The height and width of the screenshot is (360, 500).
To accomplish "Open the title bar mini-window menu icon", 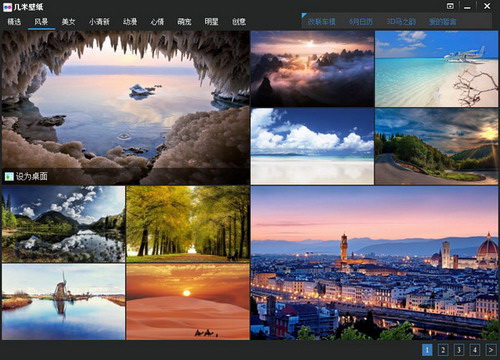I will pos(450,6).
